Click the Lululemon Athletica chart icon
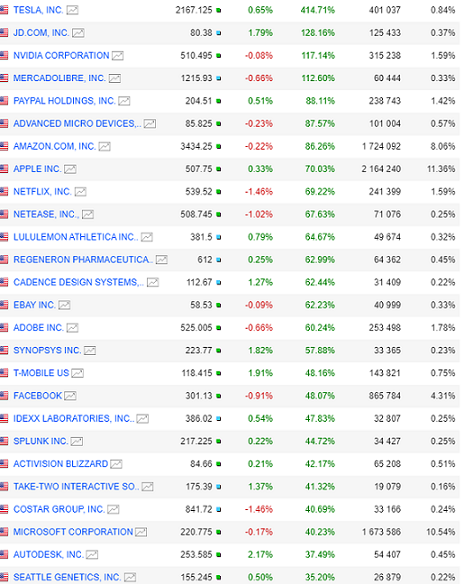Viewport: 464px width, 584px height. click(147, 237)
